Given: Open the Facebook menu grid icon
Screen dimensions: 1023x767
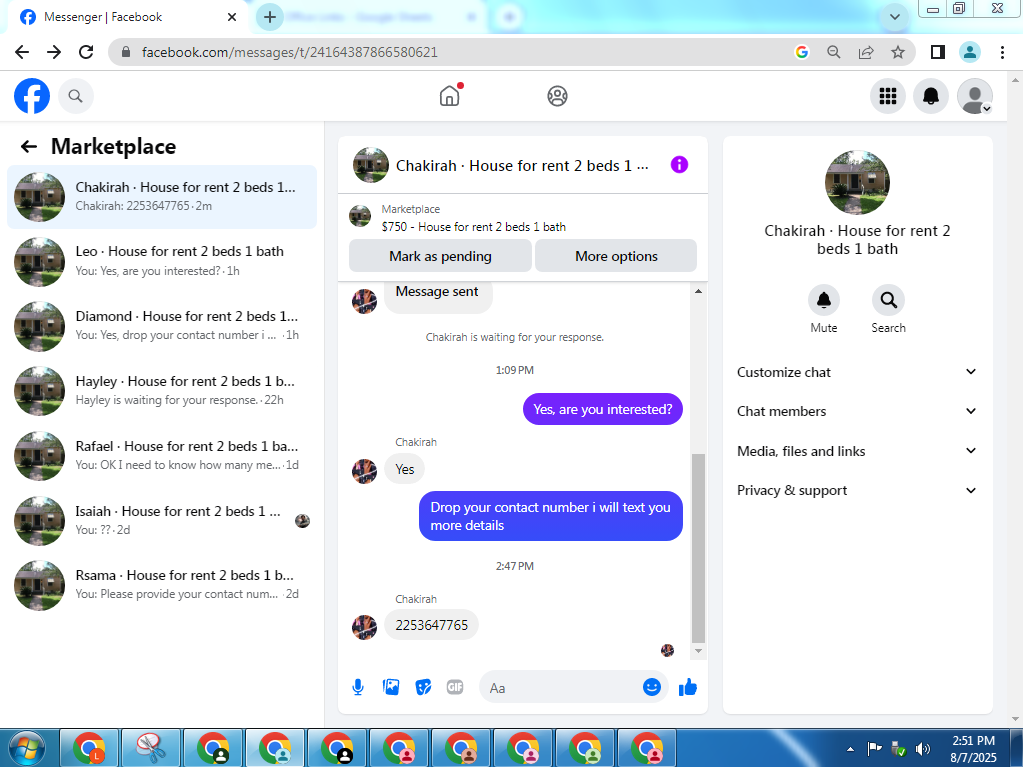Looking at the screenshot, I should [x=887, y=96].
